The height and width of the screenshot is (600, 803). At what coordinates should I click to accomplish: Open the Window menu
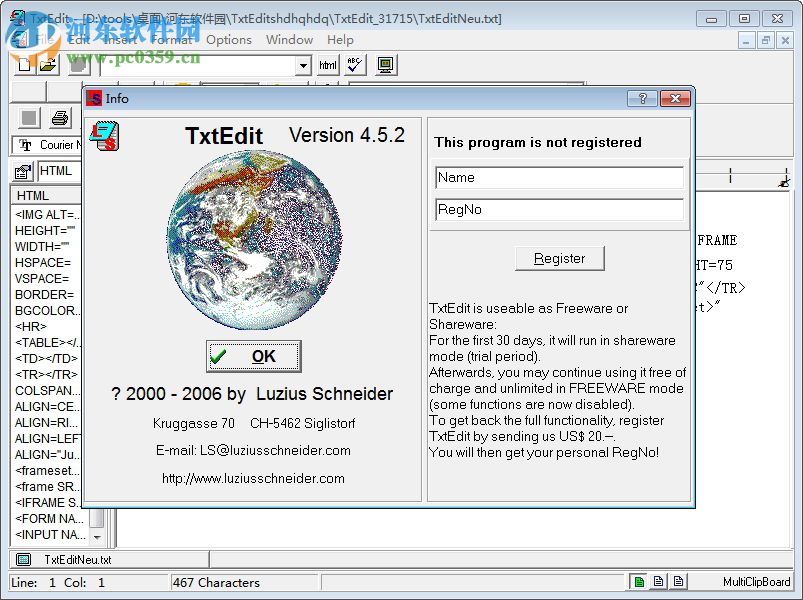click(289, 40)
